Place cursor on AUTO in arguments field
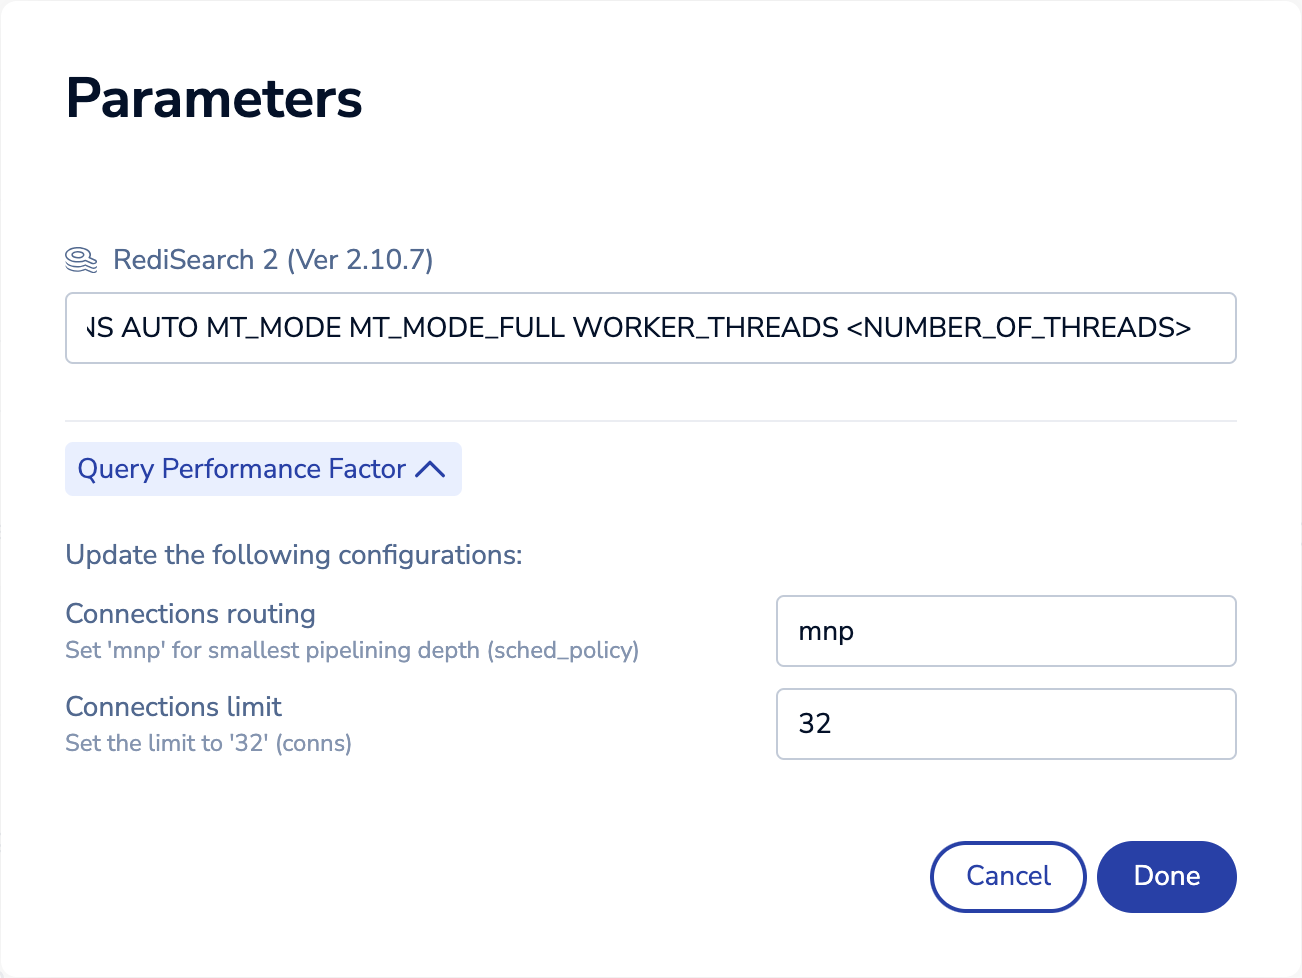Viewport: 1302px width, 978px height. (x=160, y=328)
